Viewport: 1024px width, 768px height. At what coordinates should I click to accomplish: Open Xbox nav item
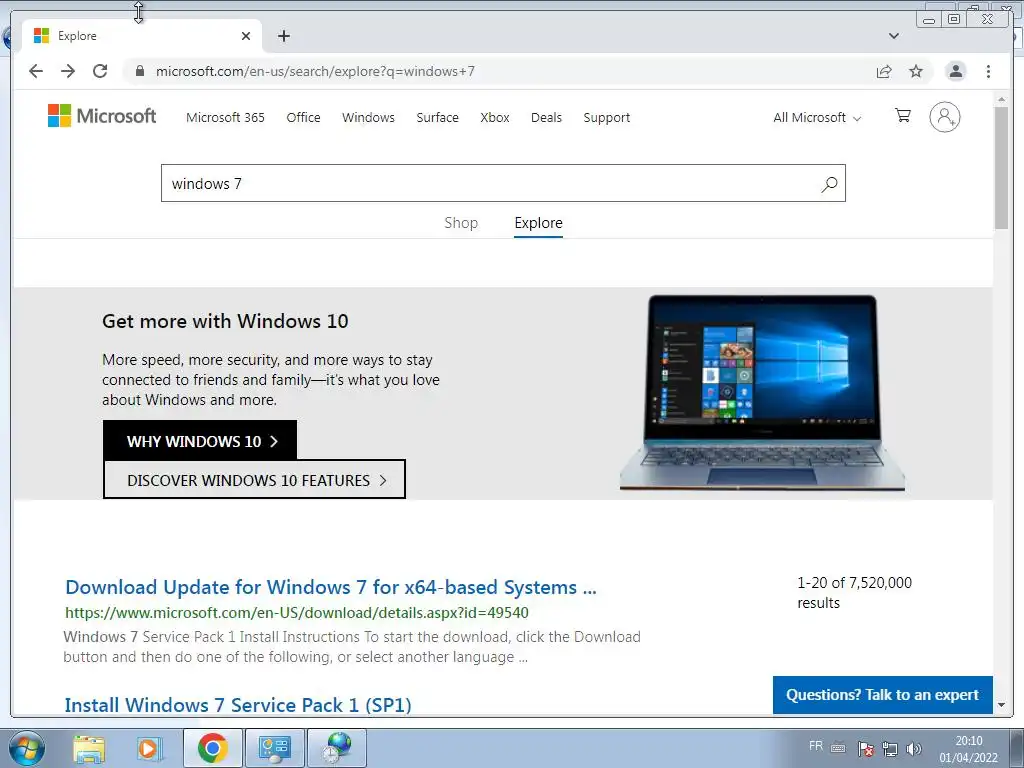494,118
